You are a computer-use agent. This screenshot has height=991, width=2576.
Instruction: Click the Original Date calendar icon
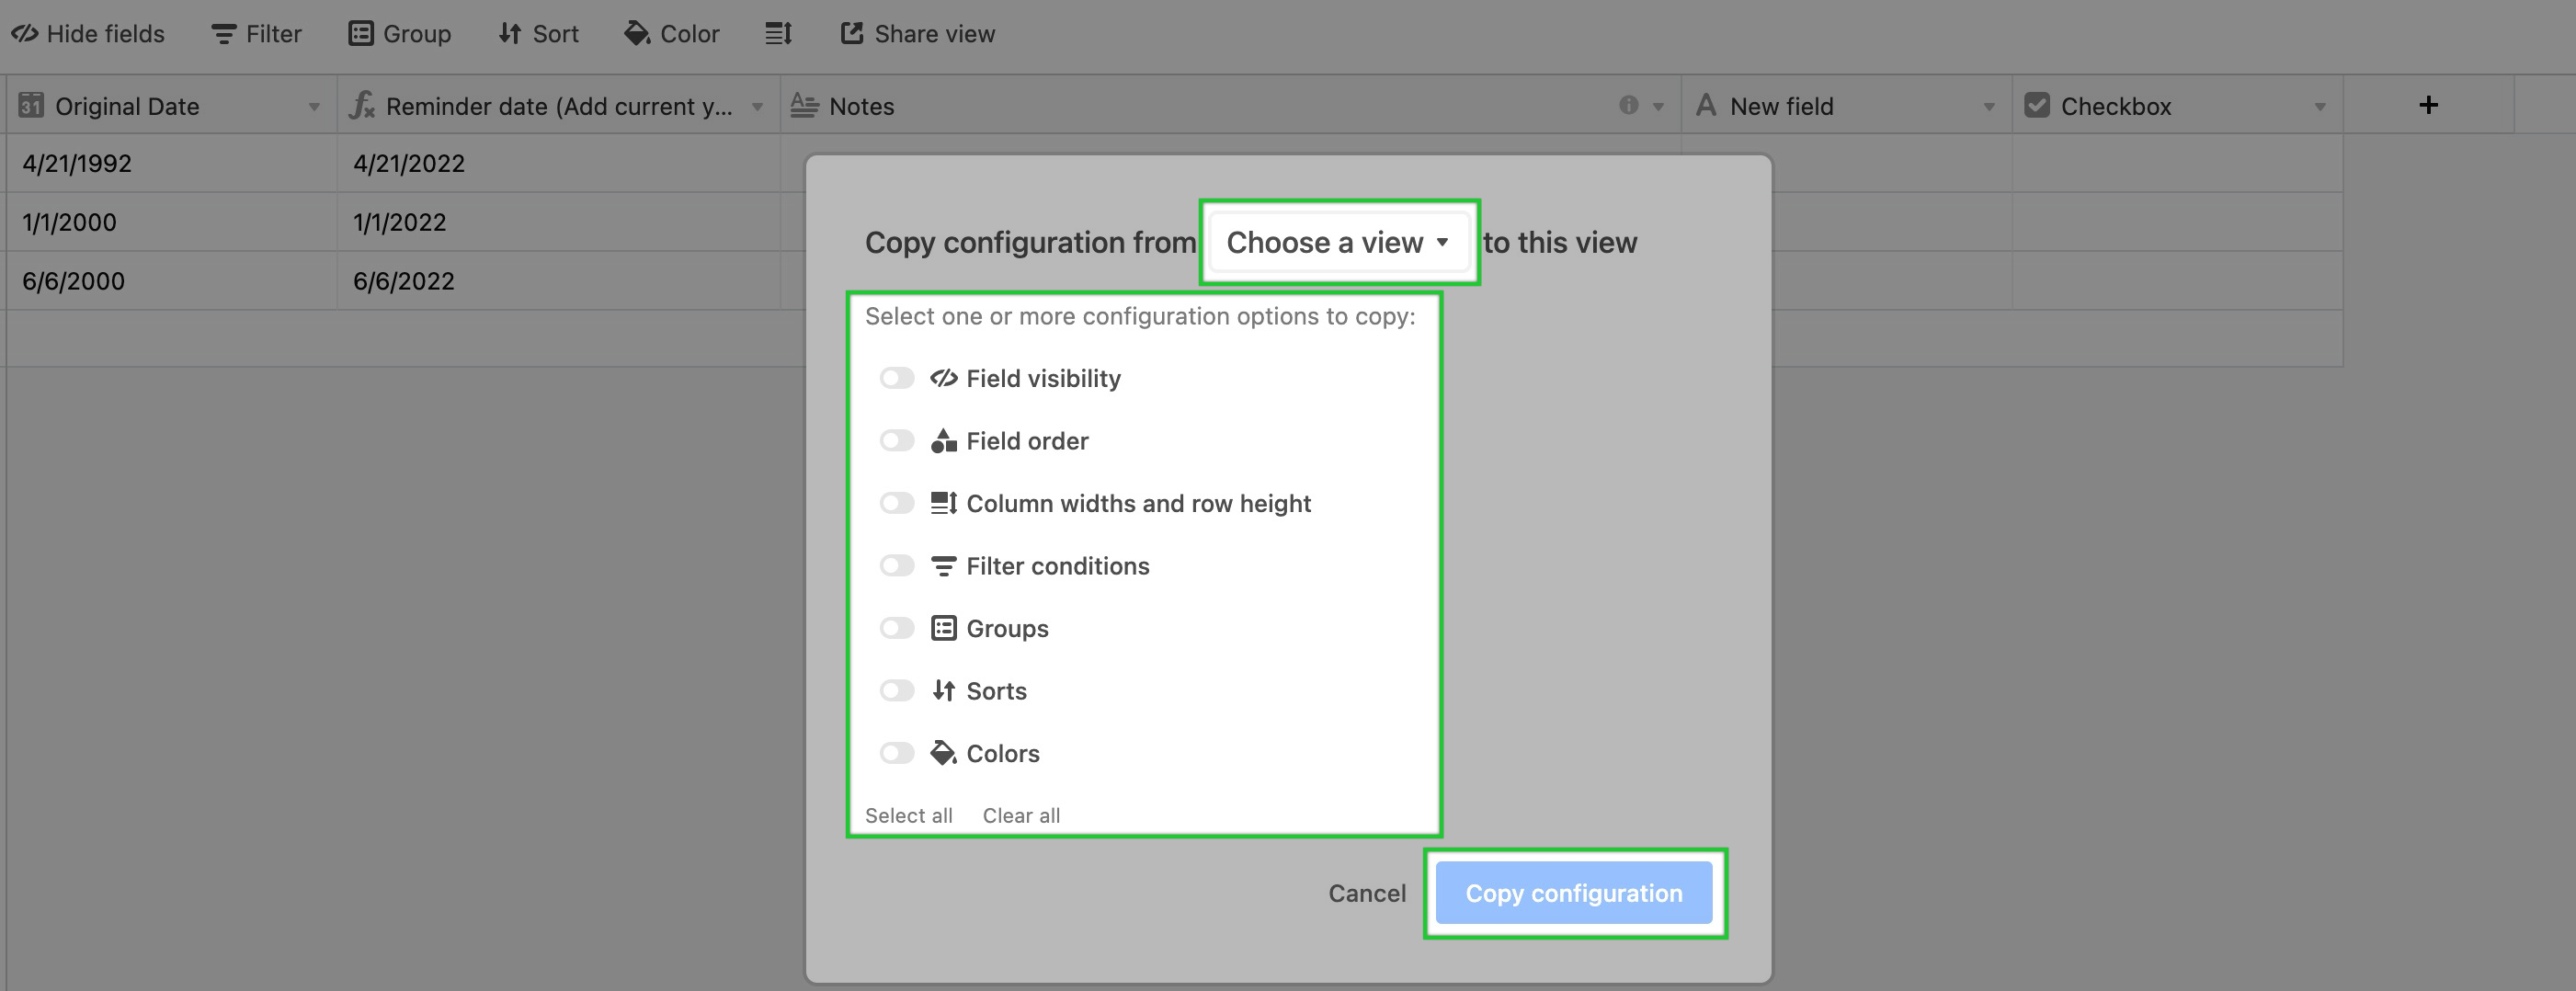31,105
